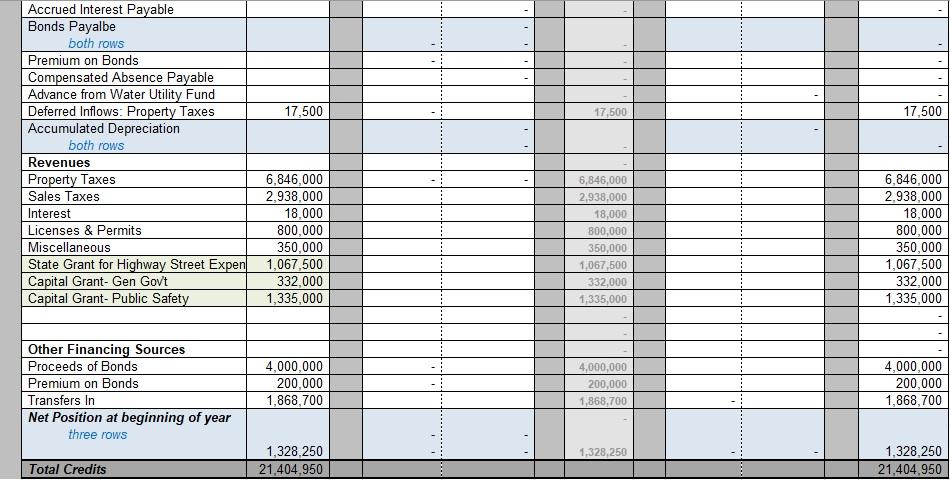Click greyed-out 800,000 Licenses & Permits value
The image size is (950, 480).
608,231
